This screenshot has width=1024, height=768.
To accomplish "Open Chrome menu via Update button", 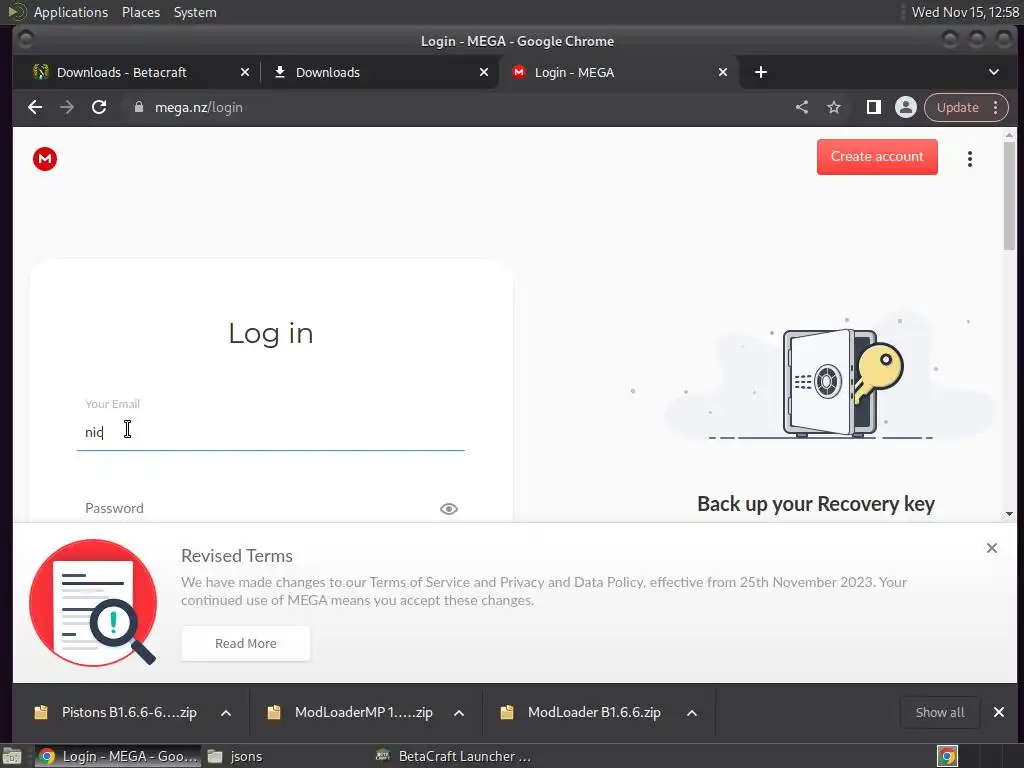I will 966,107.
